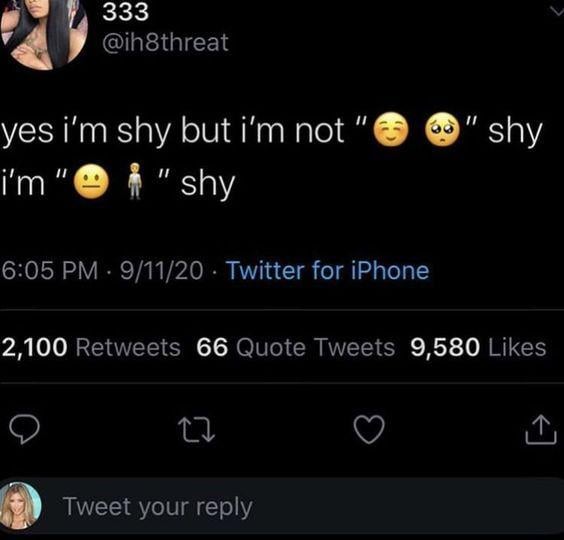Tap the pleading face emoji in tweet

pos(442,129)
